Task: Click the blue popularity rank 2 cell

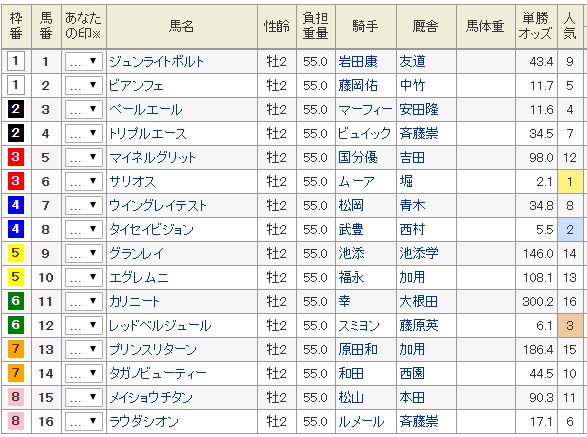Action: [570, 230]
